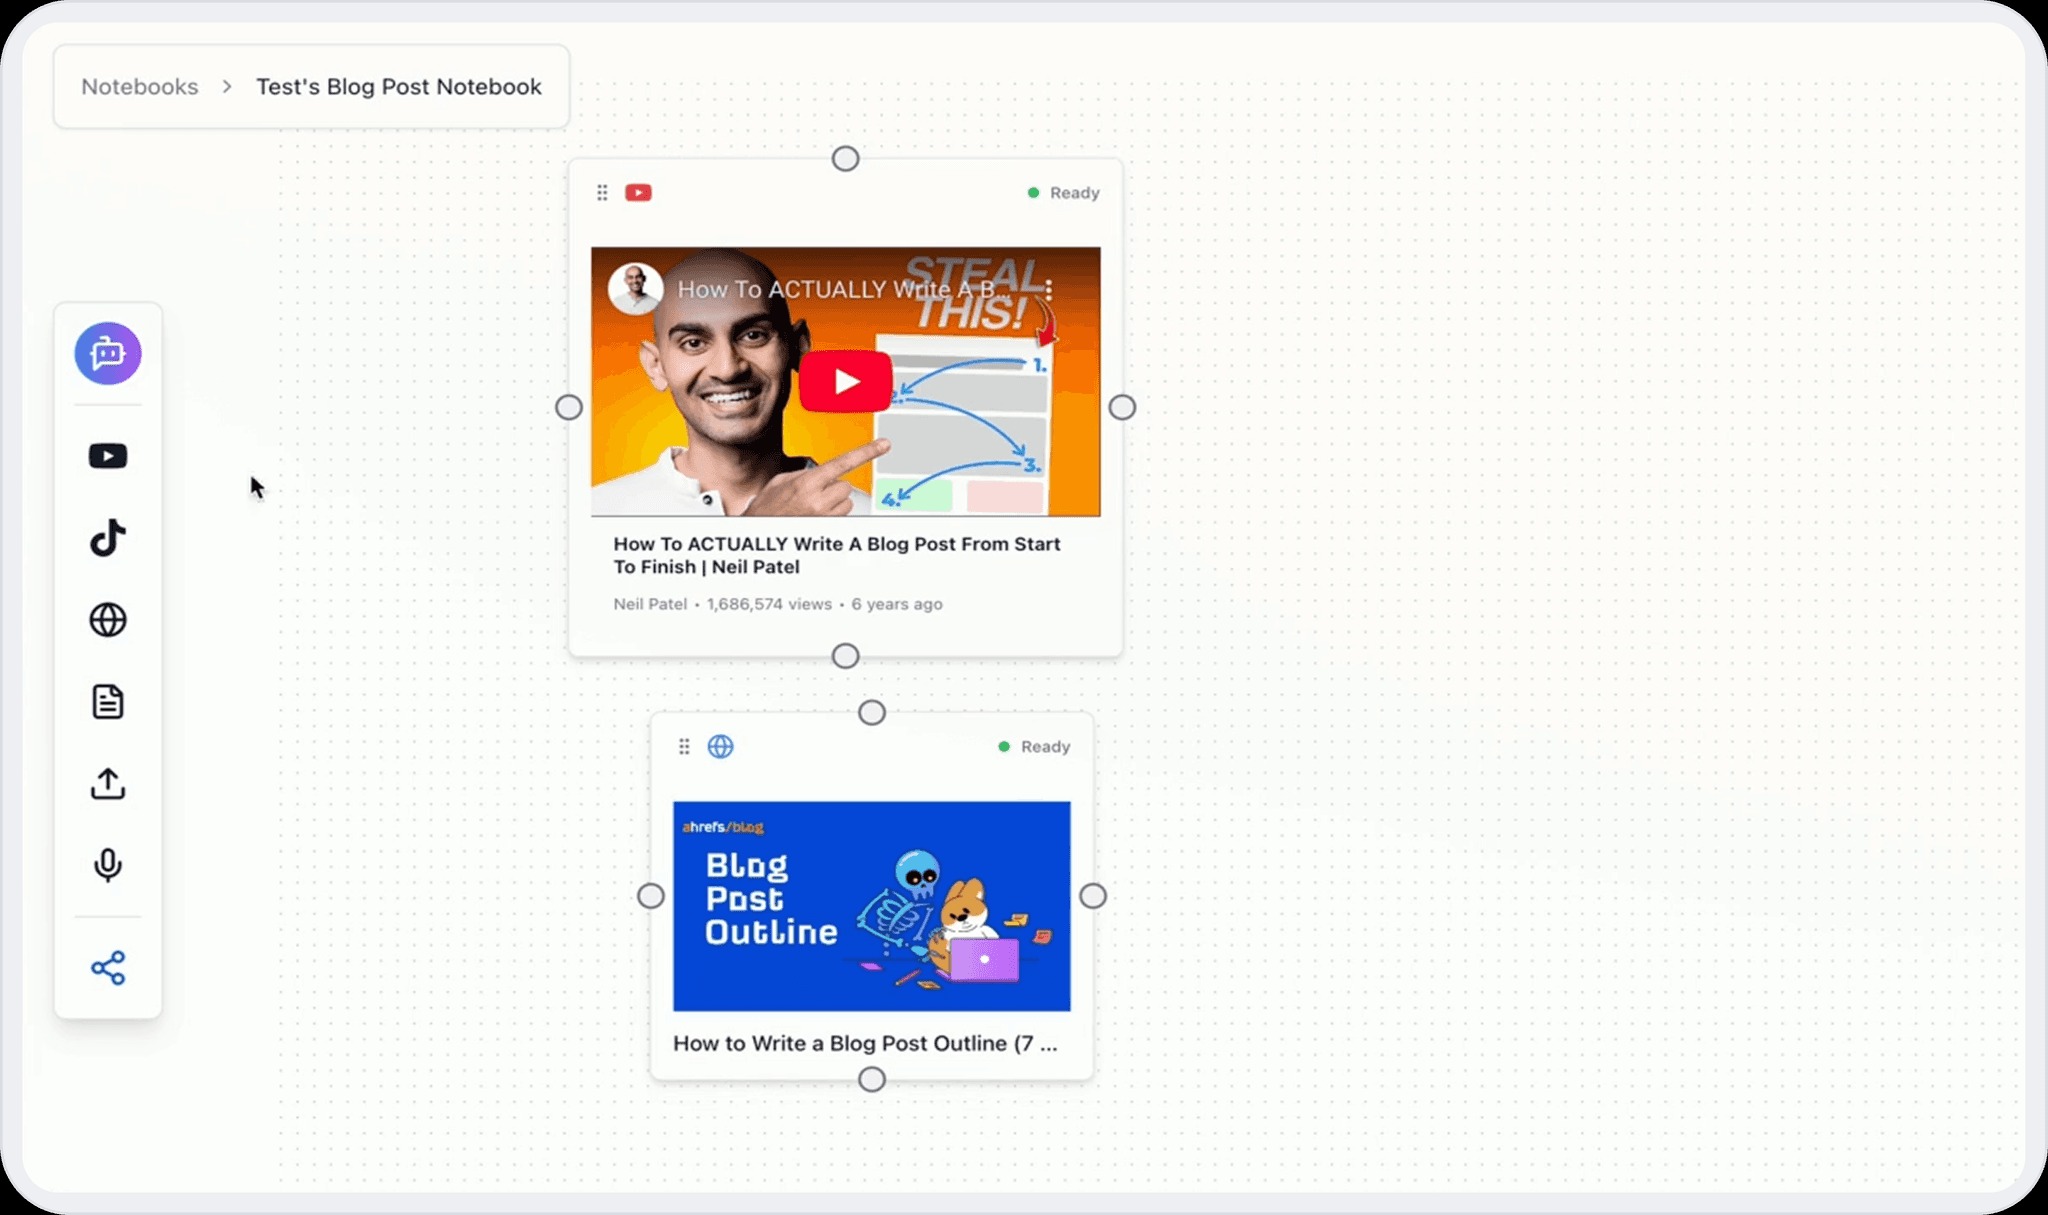Viewport: 2048px width, 1215px height.
Task: Click the upload file icon
Action: [108, 784]
